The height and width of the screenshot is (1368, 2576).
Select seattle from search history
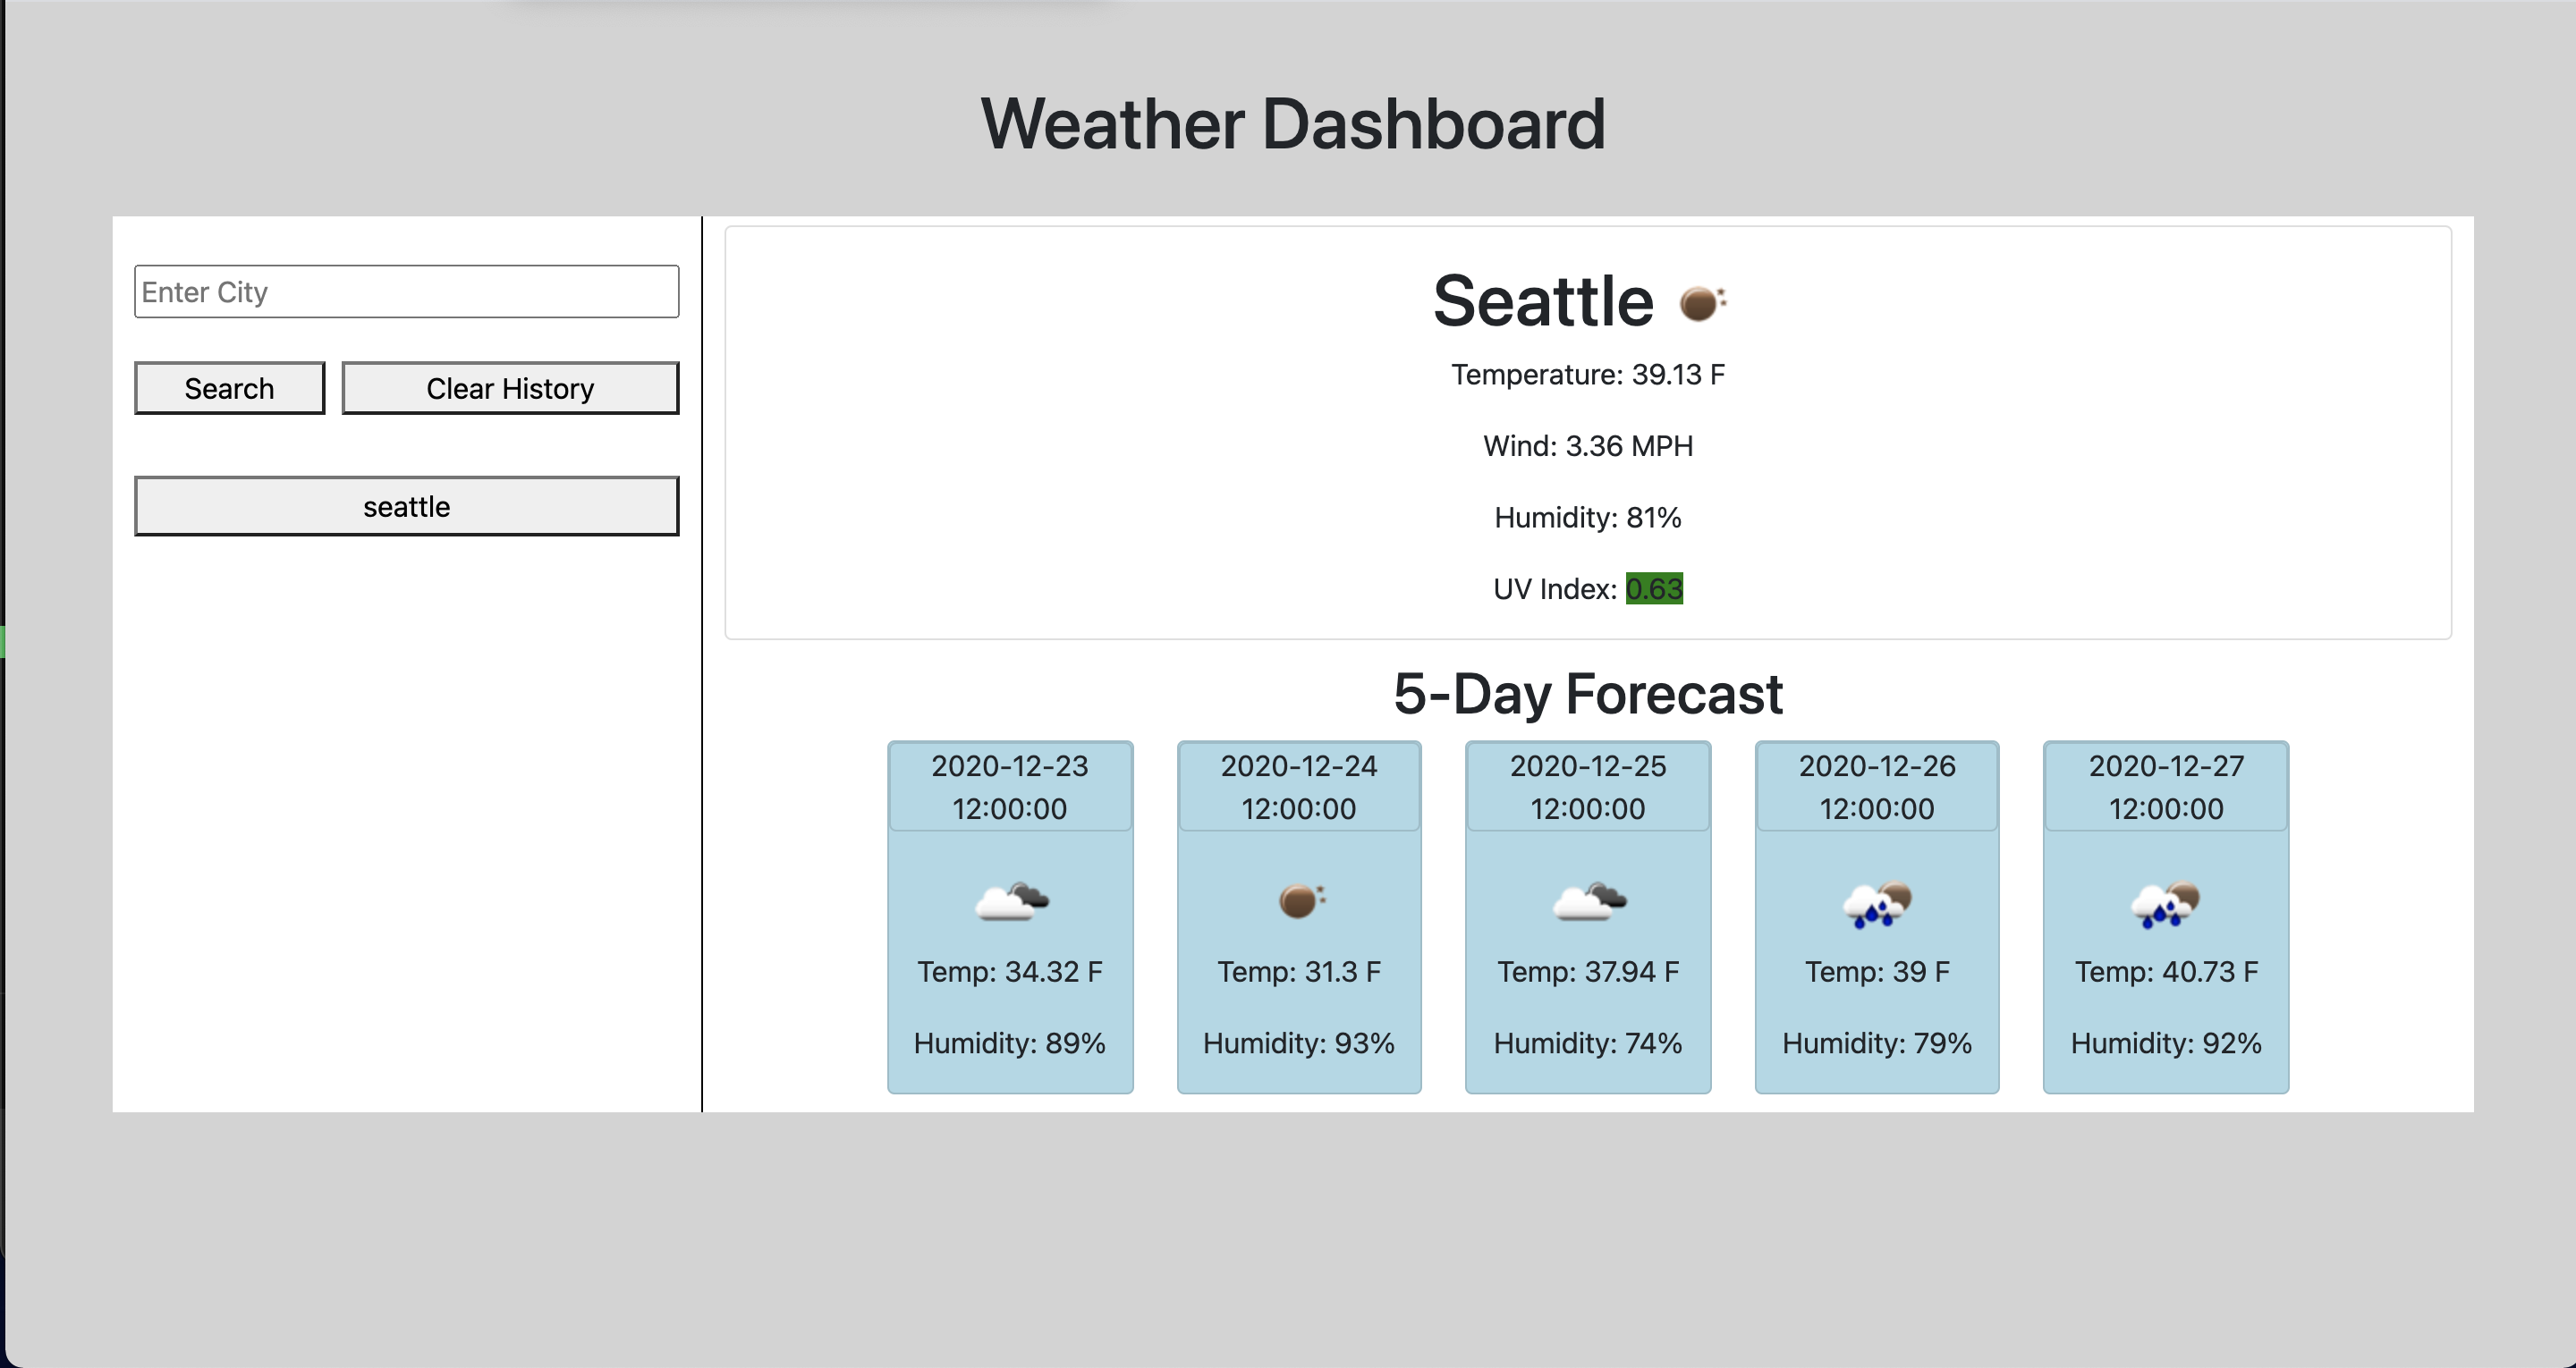(407, 506)
